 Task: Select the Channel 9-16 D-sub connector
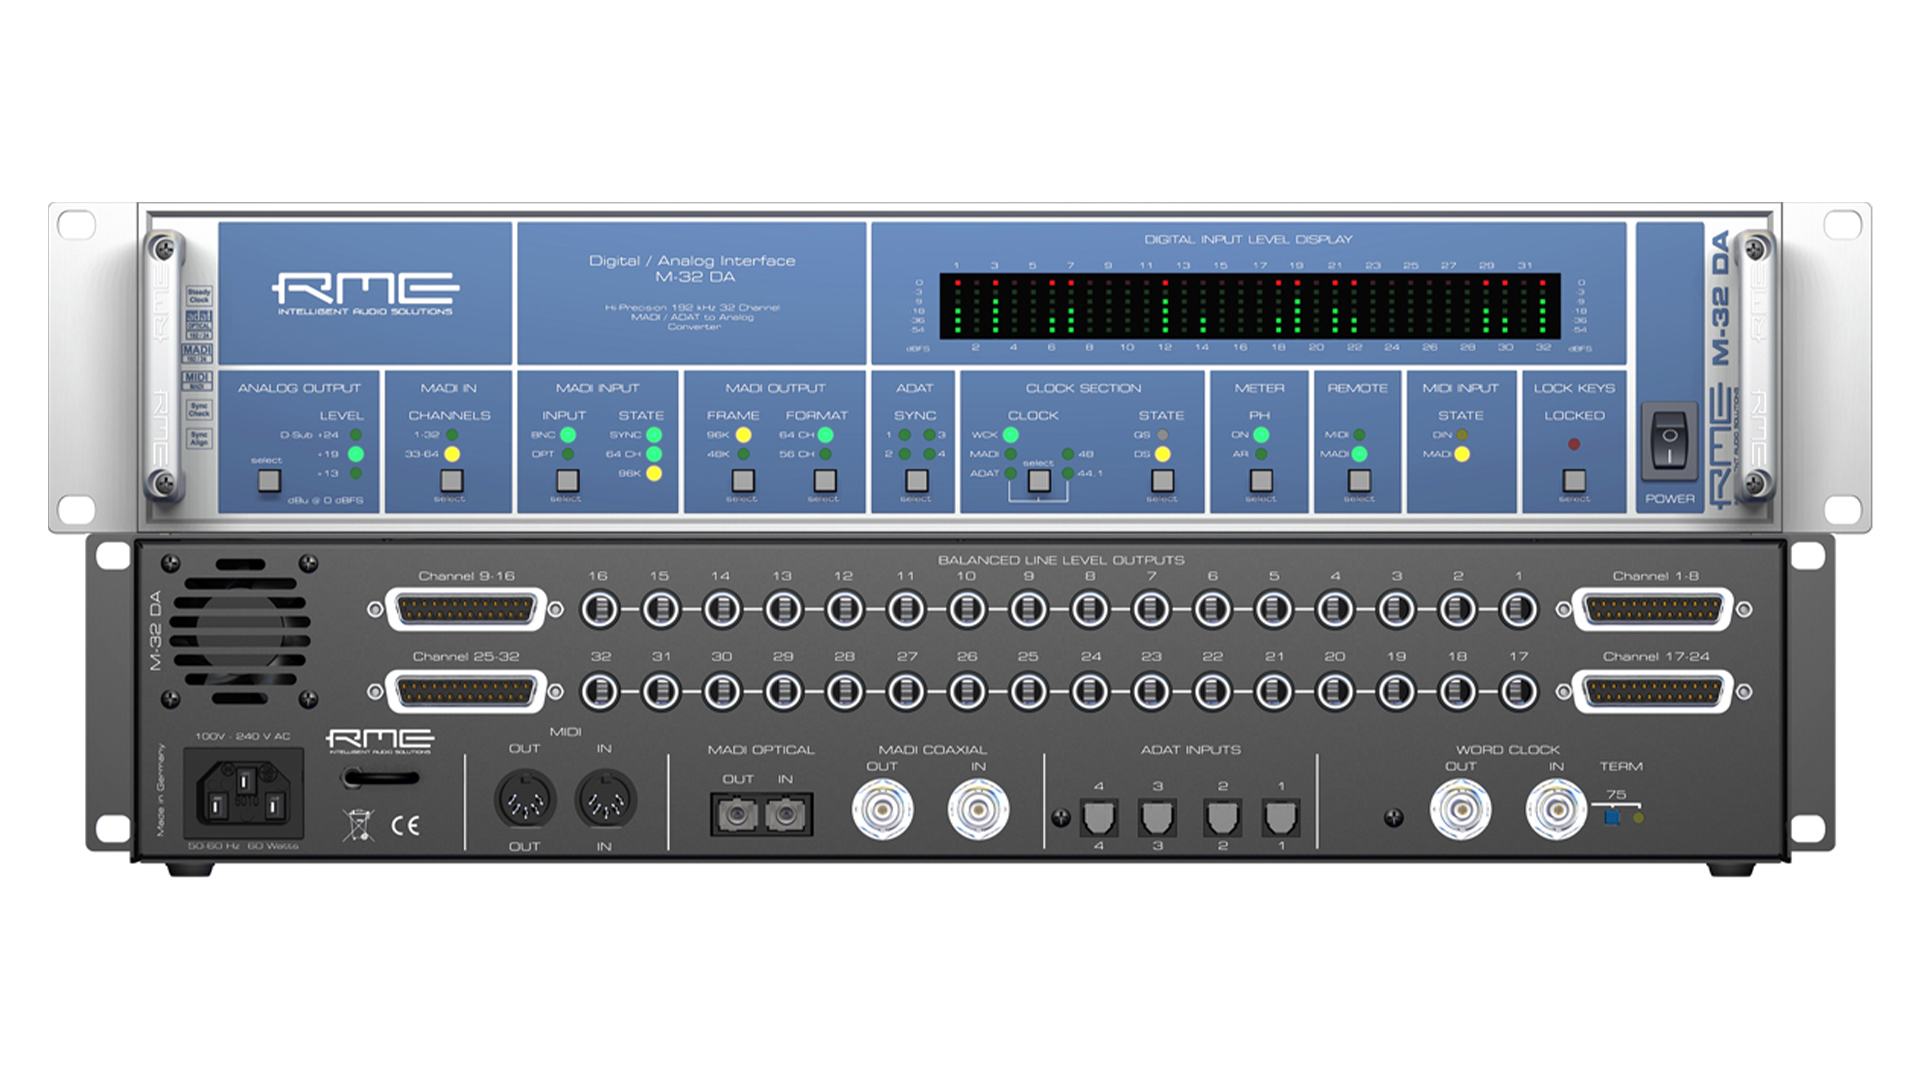pyautogui.click(x=466, y=609)
